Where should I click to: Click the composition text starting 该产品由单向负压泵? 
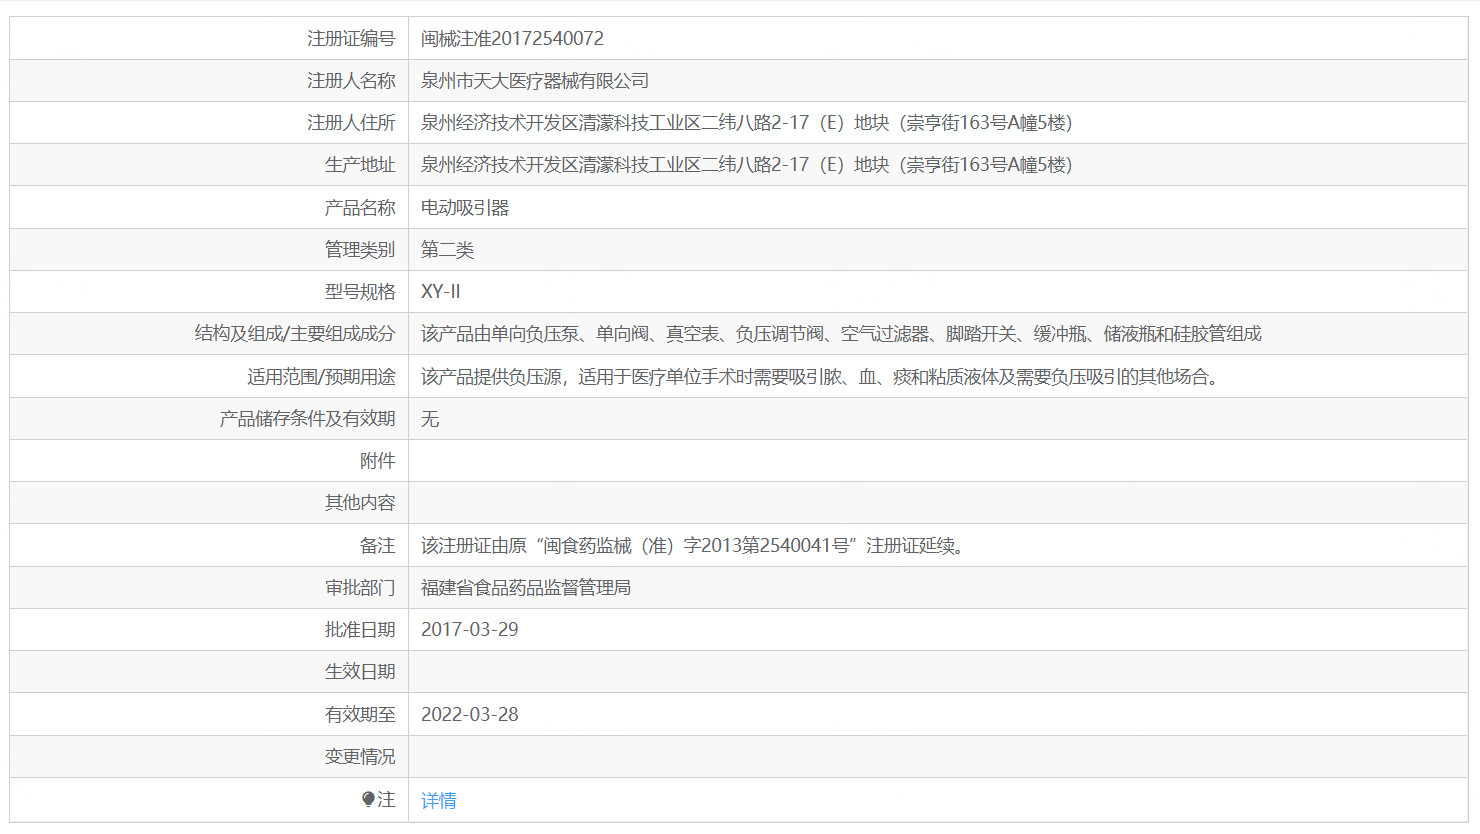[x=841, y=334]
